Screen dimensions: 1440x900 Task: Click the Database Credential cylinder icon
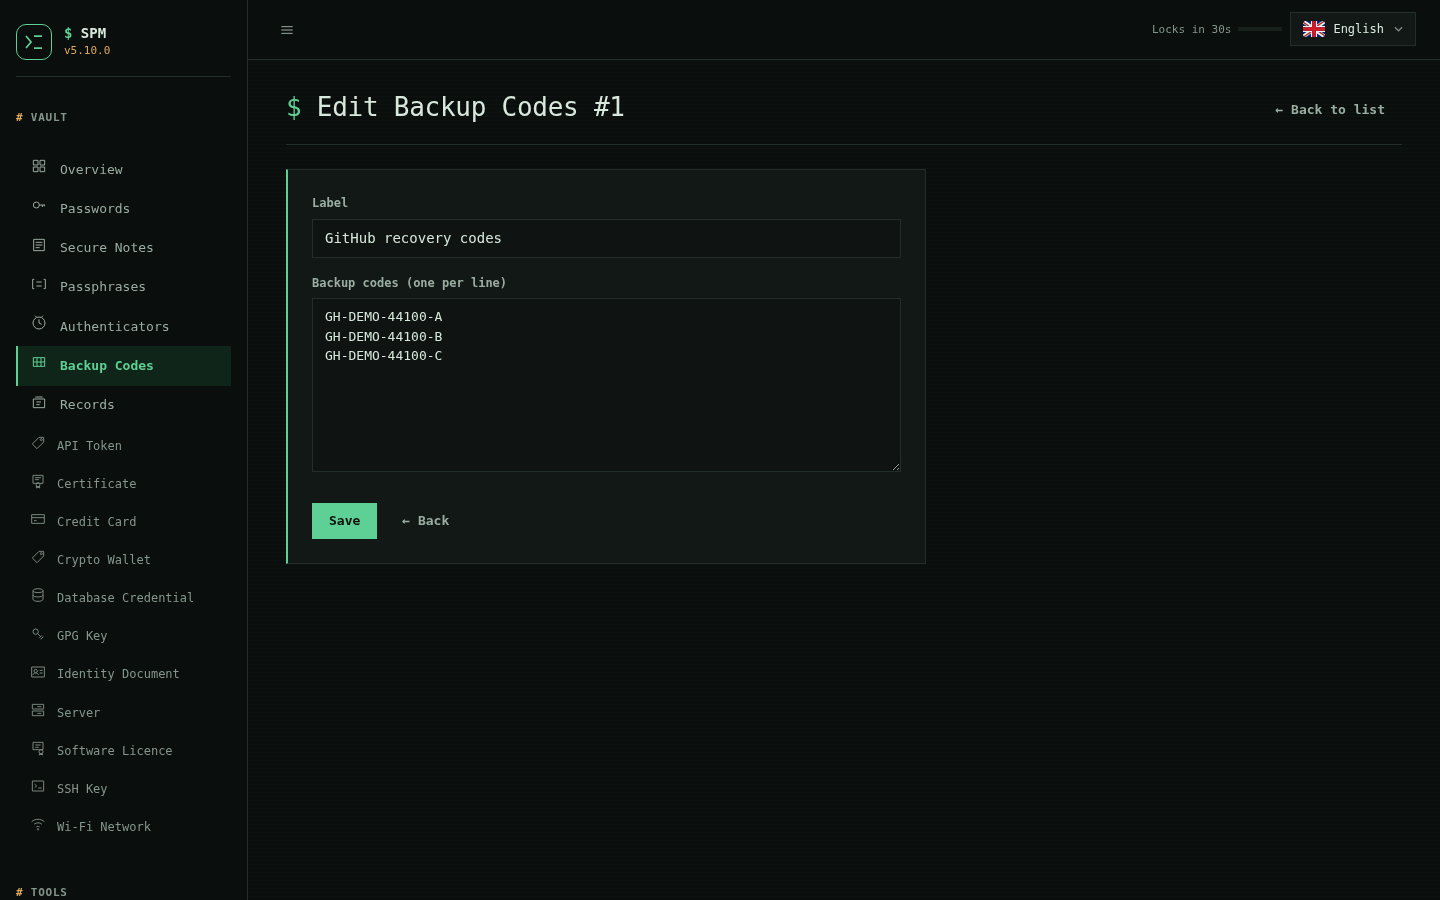38,595
